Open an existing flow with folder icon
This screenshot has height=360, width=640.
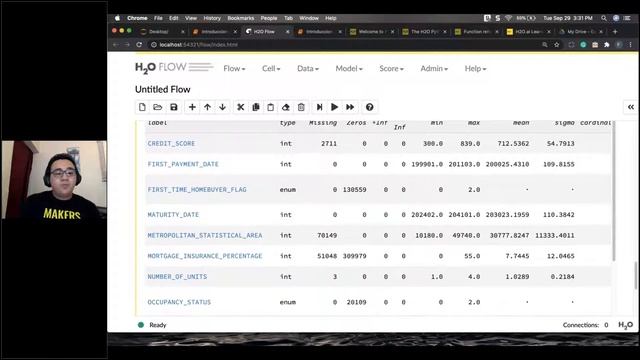coord(158,107)
